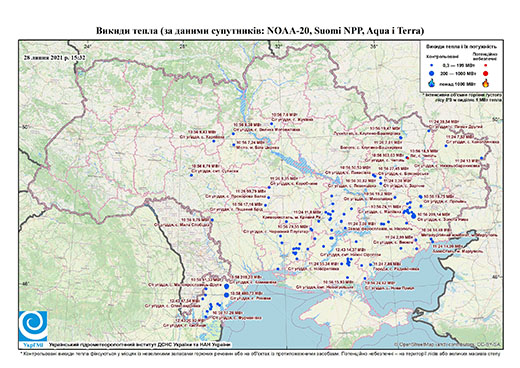This screenshot has height=368, width=520.
Task: Select the large blue circle legend symbol
Action: click(x=432, y=73)
